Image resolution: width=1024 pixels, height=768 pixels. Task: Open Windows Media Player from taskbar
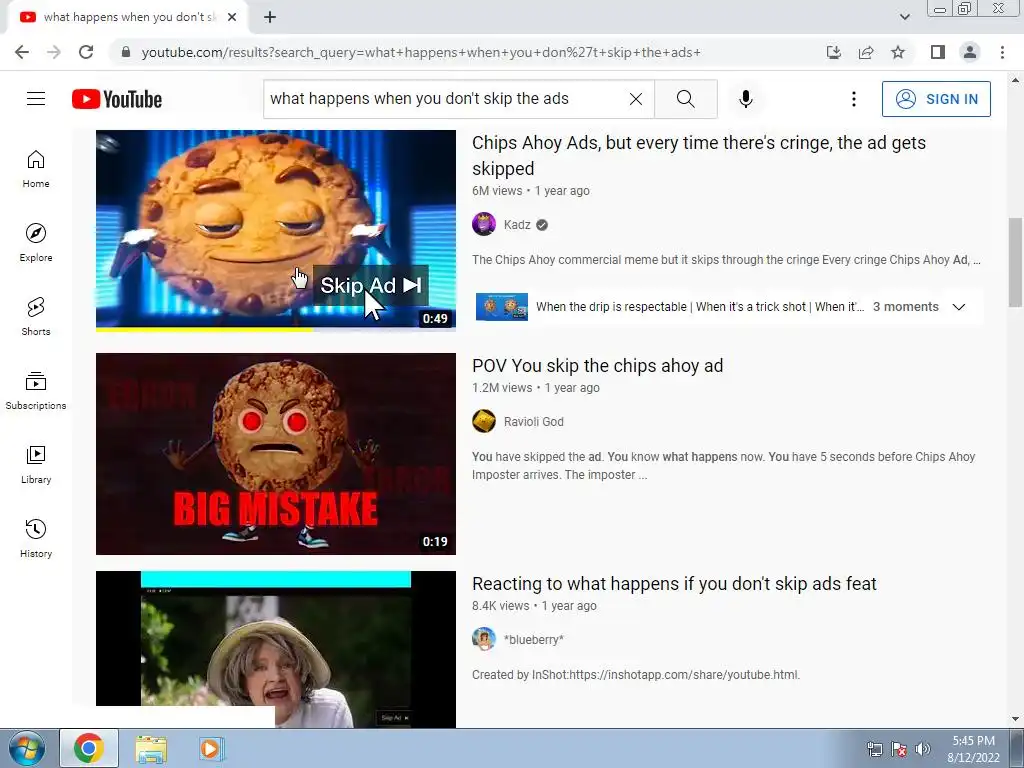(210, 748)
